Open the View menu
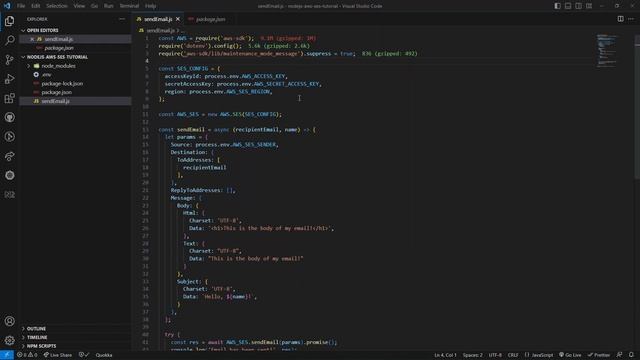This screenshot has height=360, width=640. click(79, 6)
